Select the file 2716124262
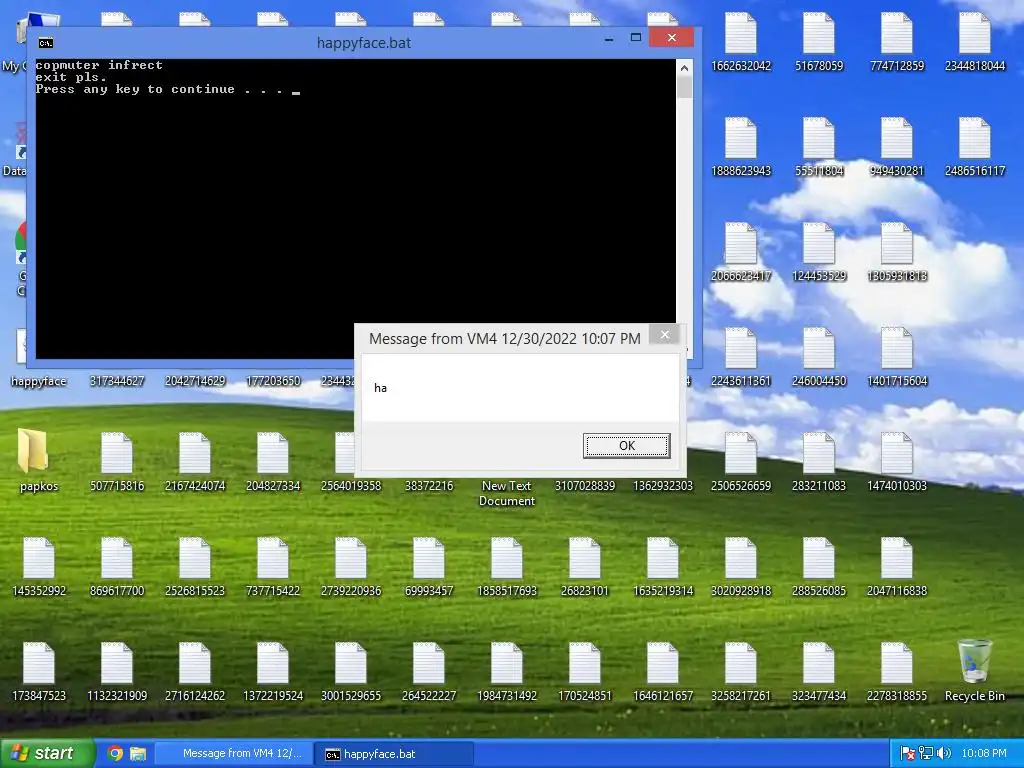The width and height of the screenshot is (1024, 768). (195, 673)
